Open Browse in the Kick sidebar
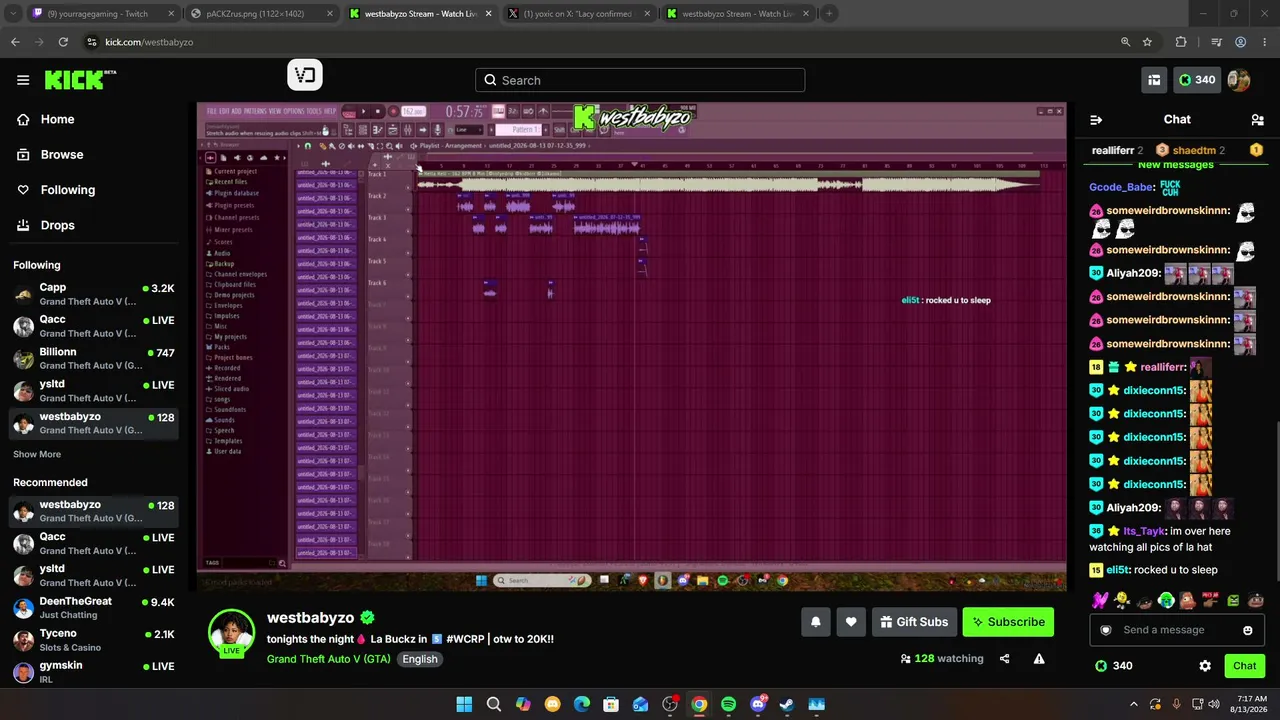This screenshot has height=720, width=1280. coord(61,155)
